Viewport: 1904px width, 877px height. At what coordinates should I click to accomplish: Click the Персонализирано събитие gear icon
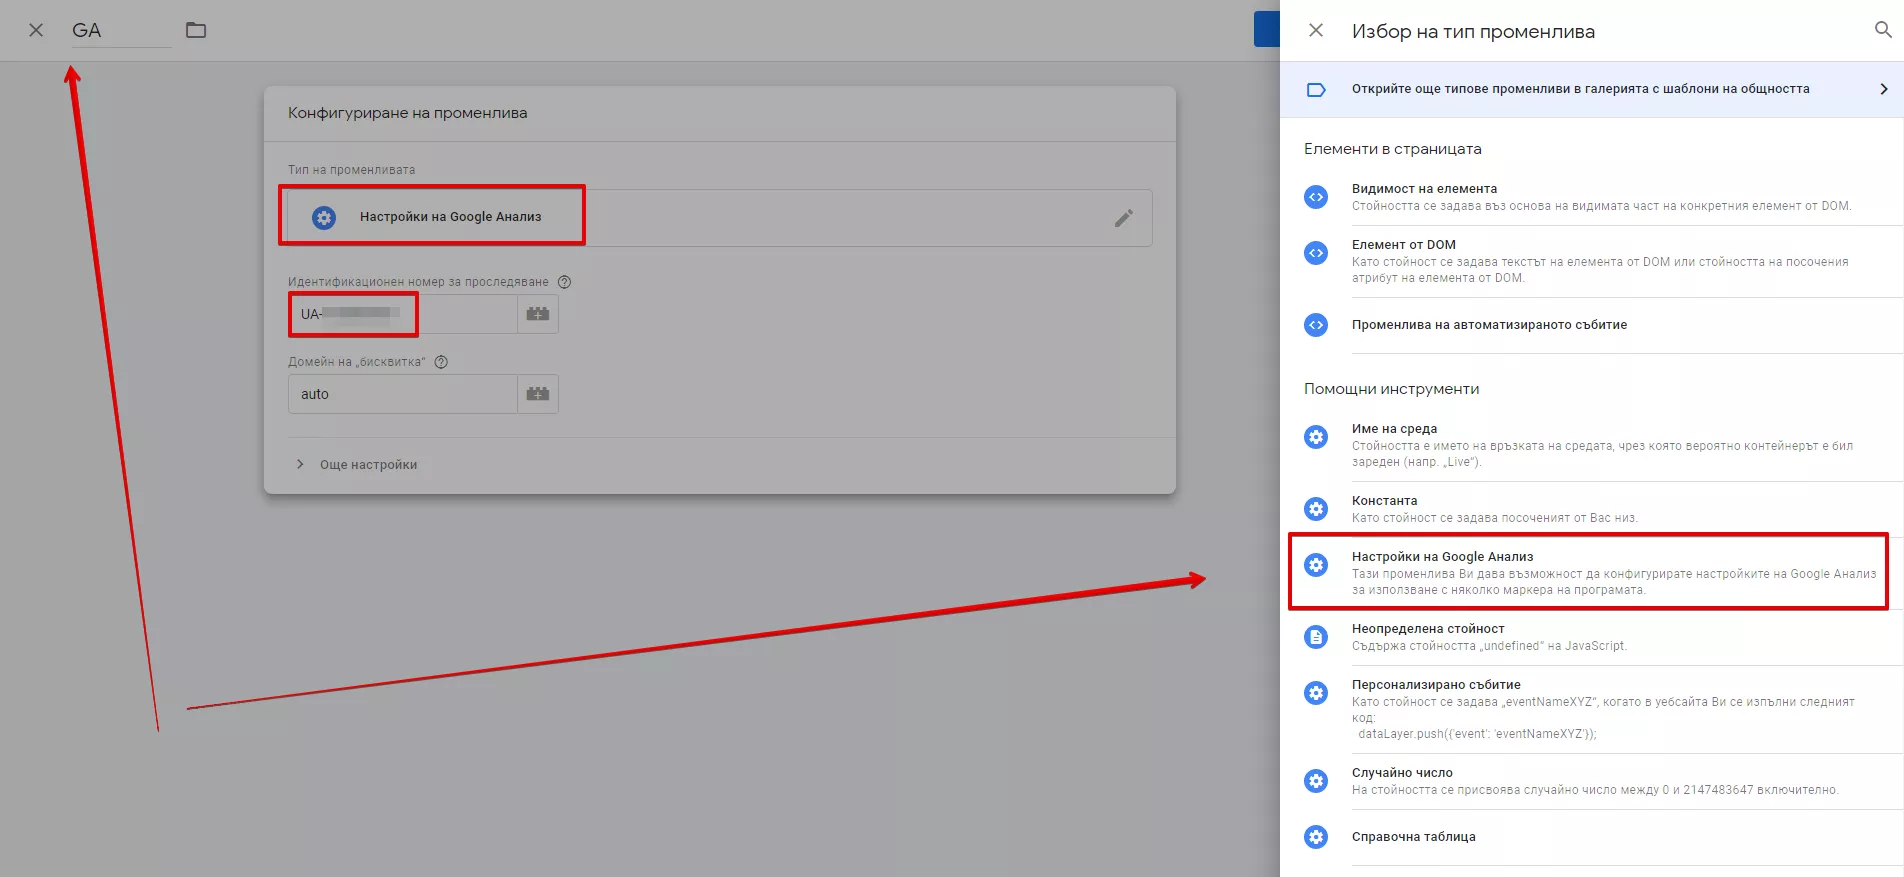(1316, 693)
